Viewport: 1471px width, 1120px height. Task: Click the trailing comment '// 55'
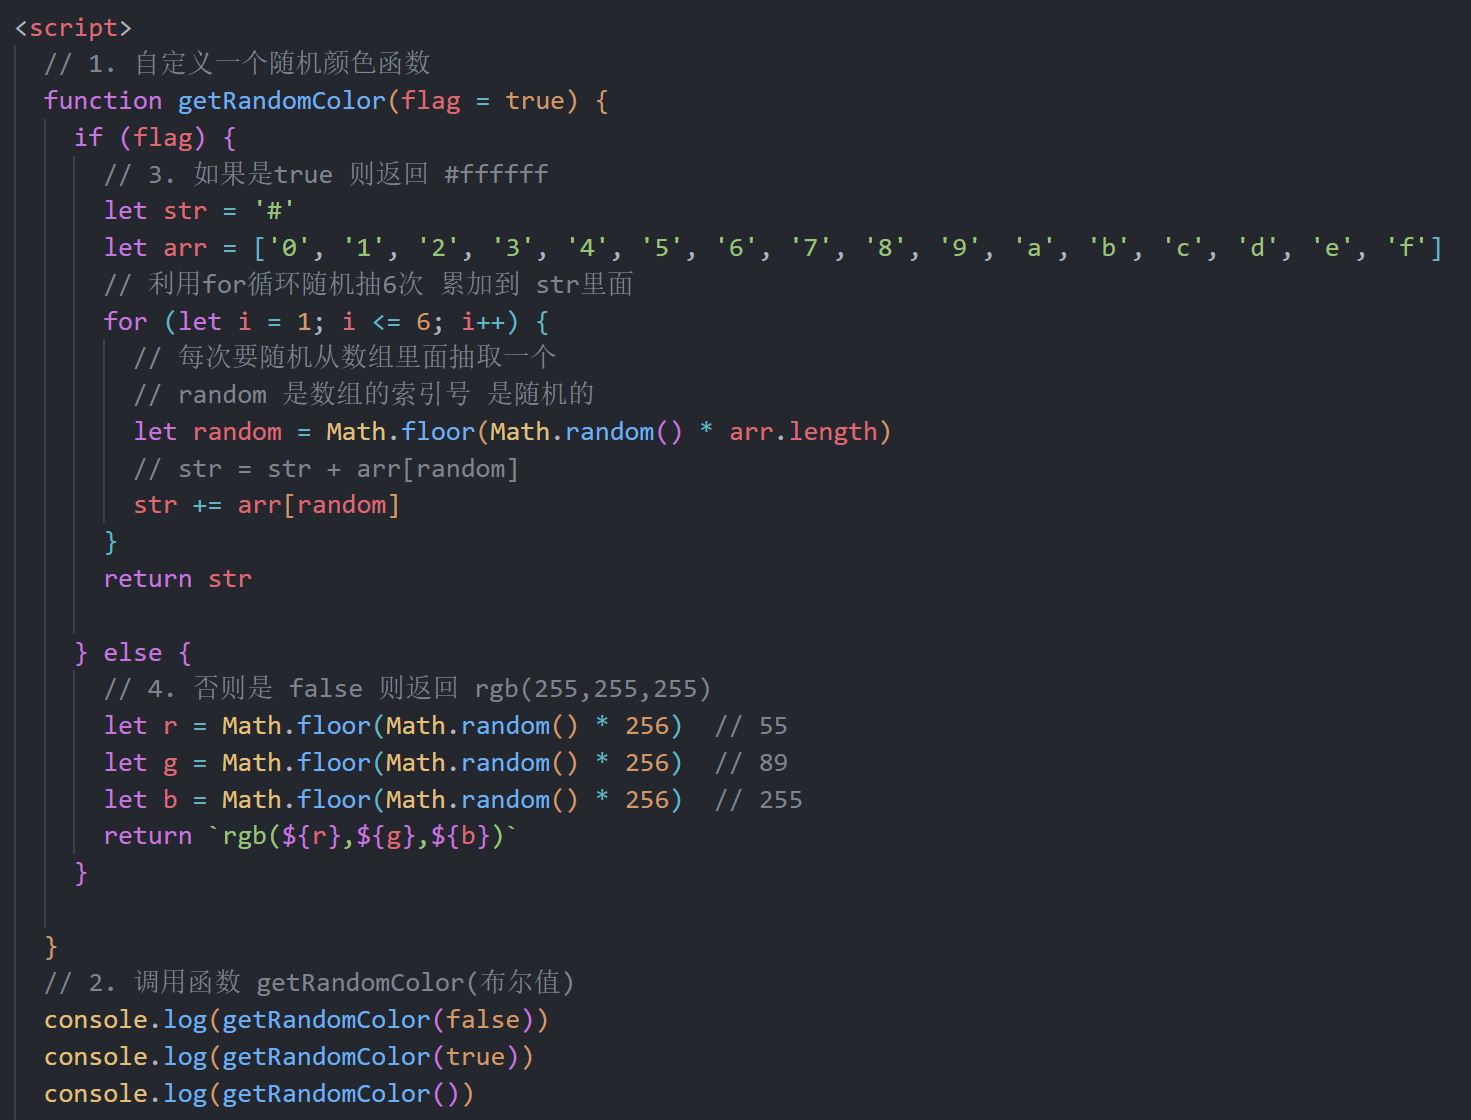click(x=751, y=726)
